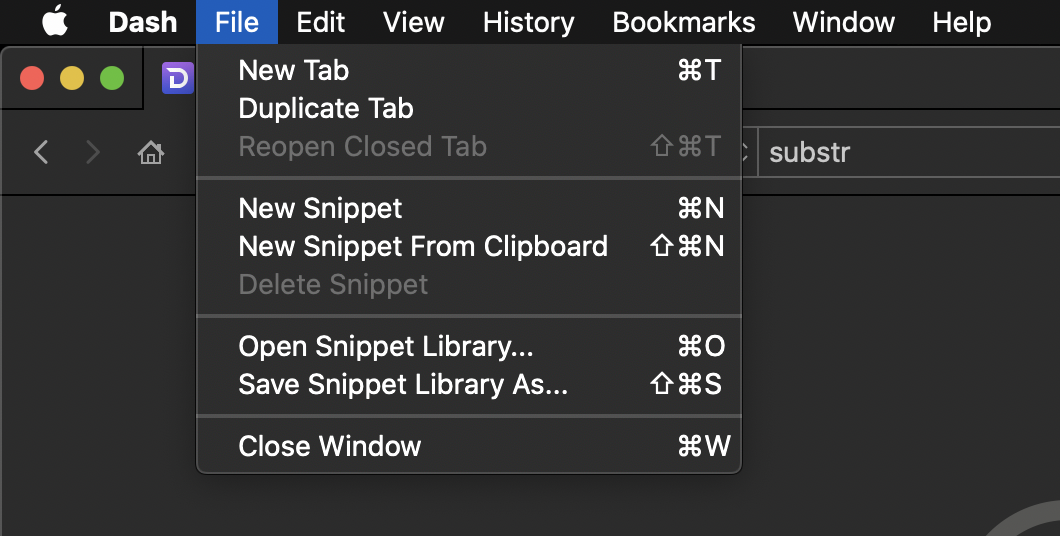Click the home icon
The width and height of the screenshot is (1060, 536).
(x=150, y=153)
